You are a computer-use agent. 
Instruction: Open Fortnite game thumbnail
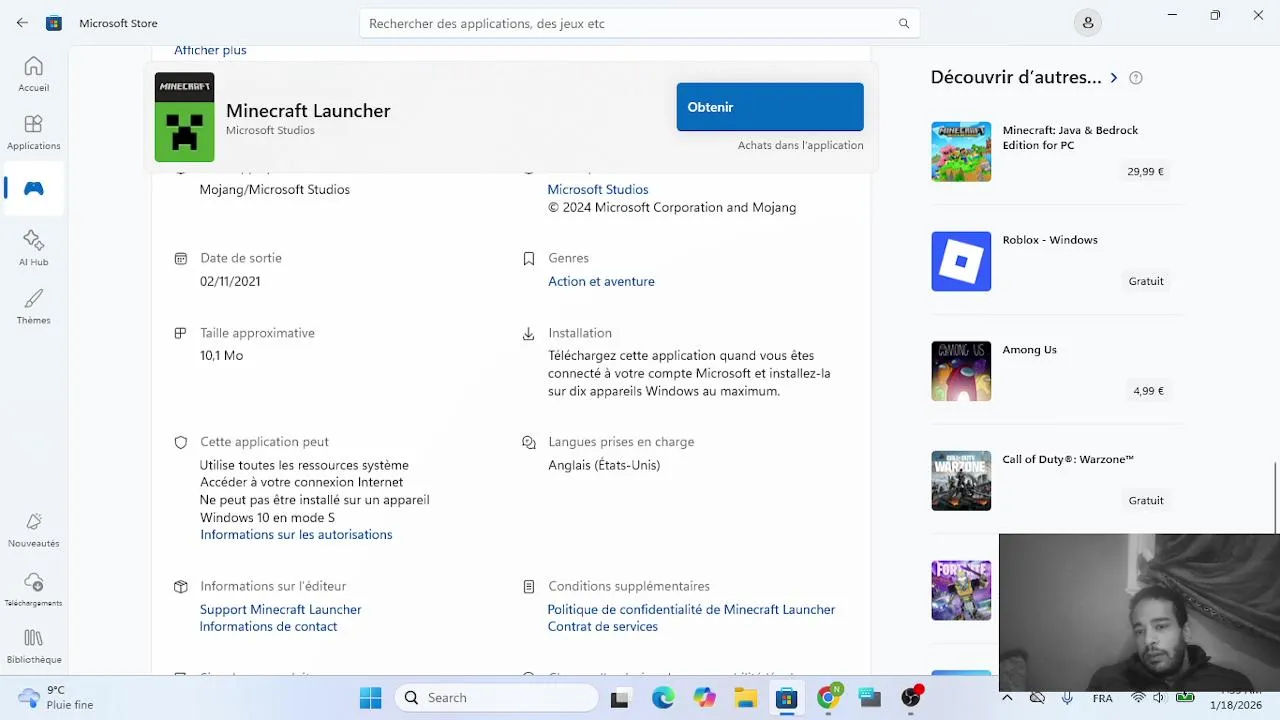[961, 590]
